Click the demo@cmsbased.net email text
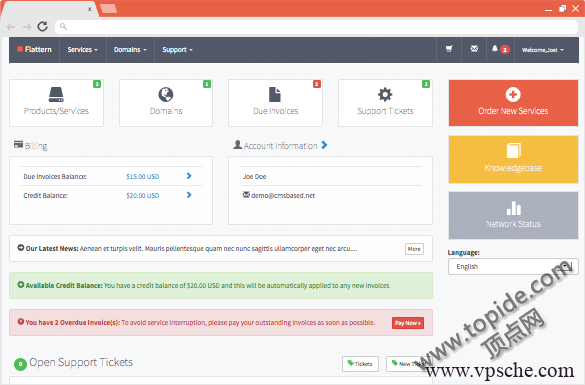Image resolution: width=585 pixels, height=385 pixels. tap(283, 195)
